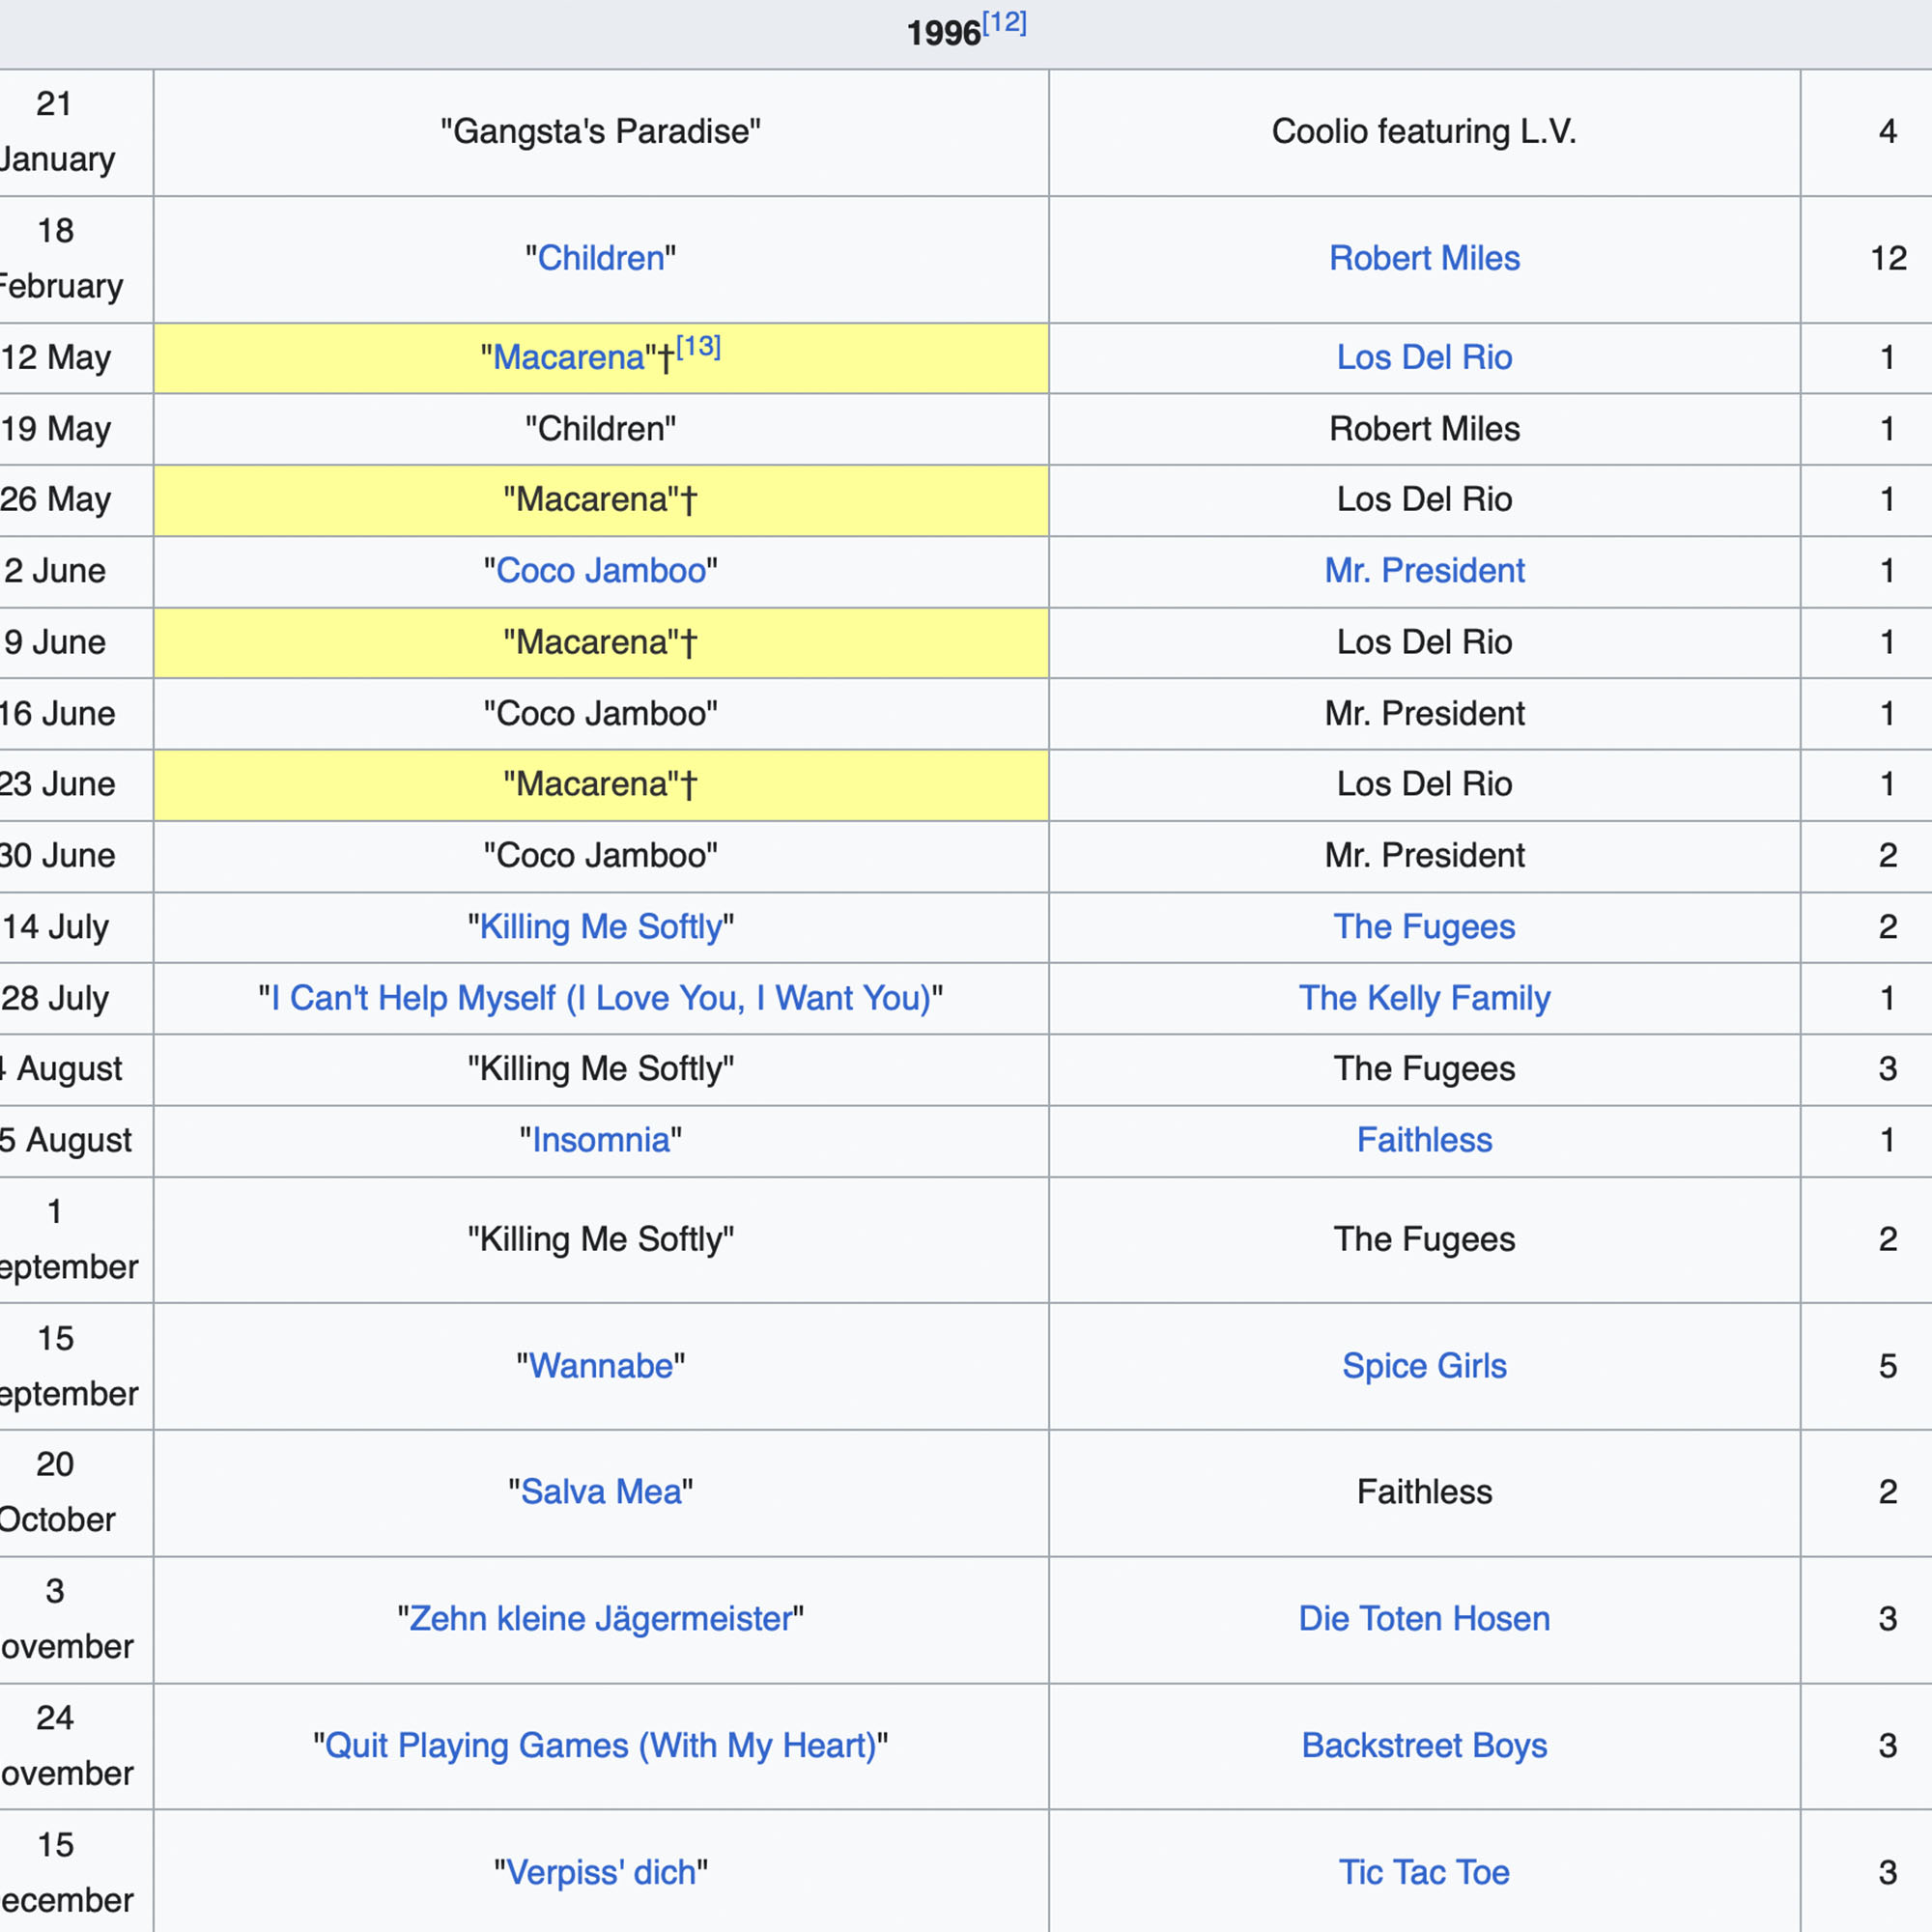Open "Zehn kleine Jägermeister" song link

click(x=601, y=1618)
